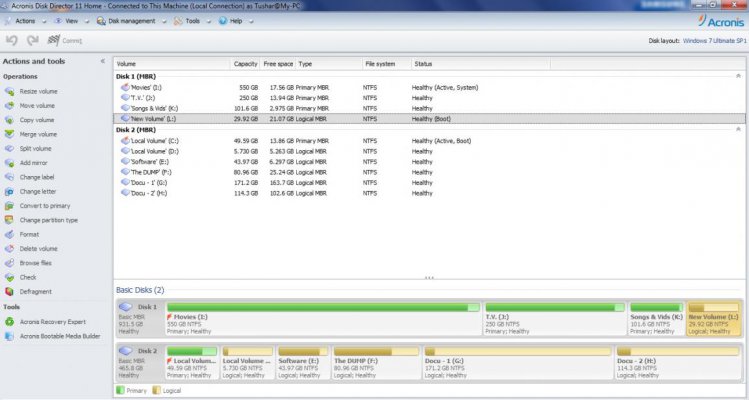The width and height of the screenshot is (749, 400).
Task: Click the Split volume icon
Action: pyautogui.click(x=9, y=149)
